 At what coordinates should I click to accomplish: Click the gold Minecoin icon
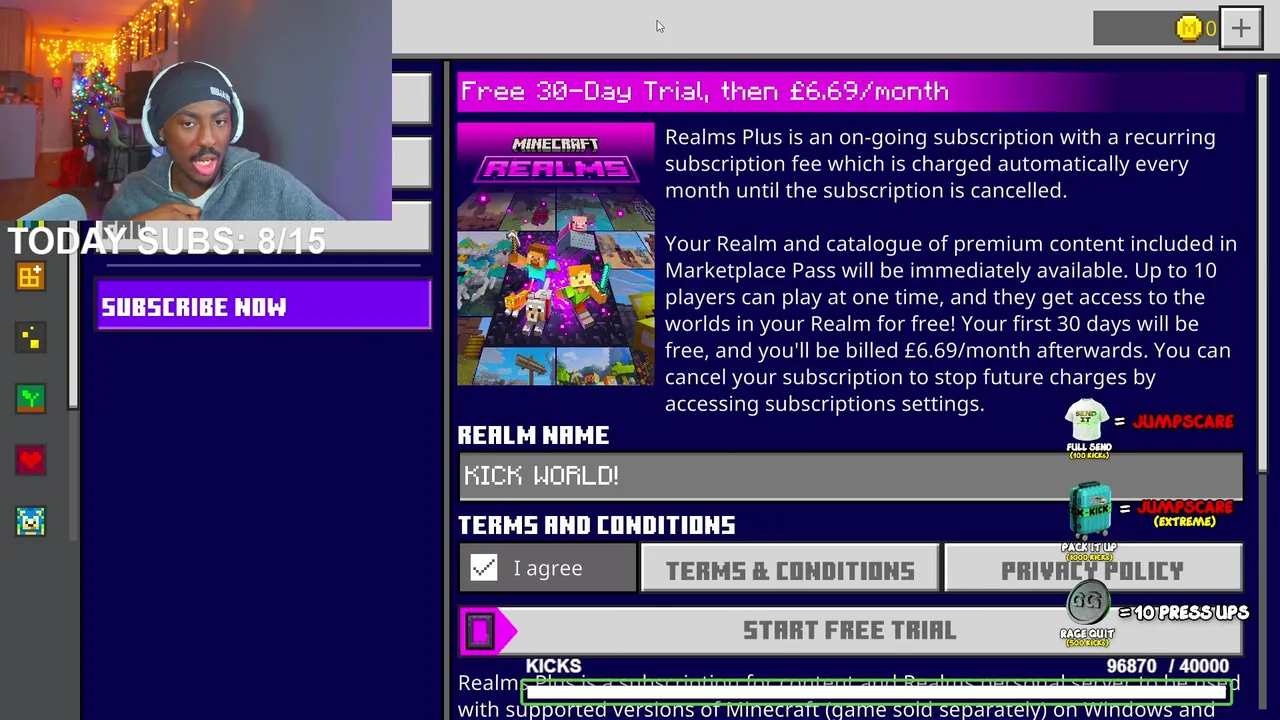pos(1188,28)
